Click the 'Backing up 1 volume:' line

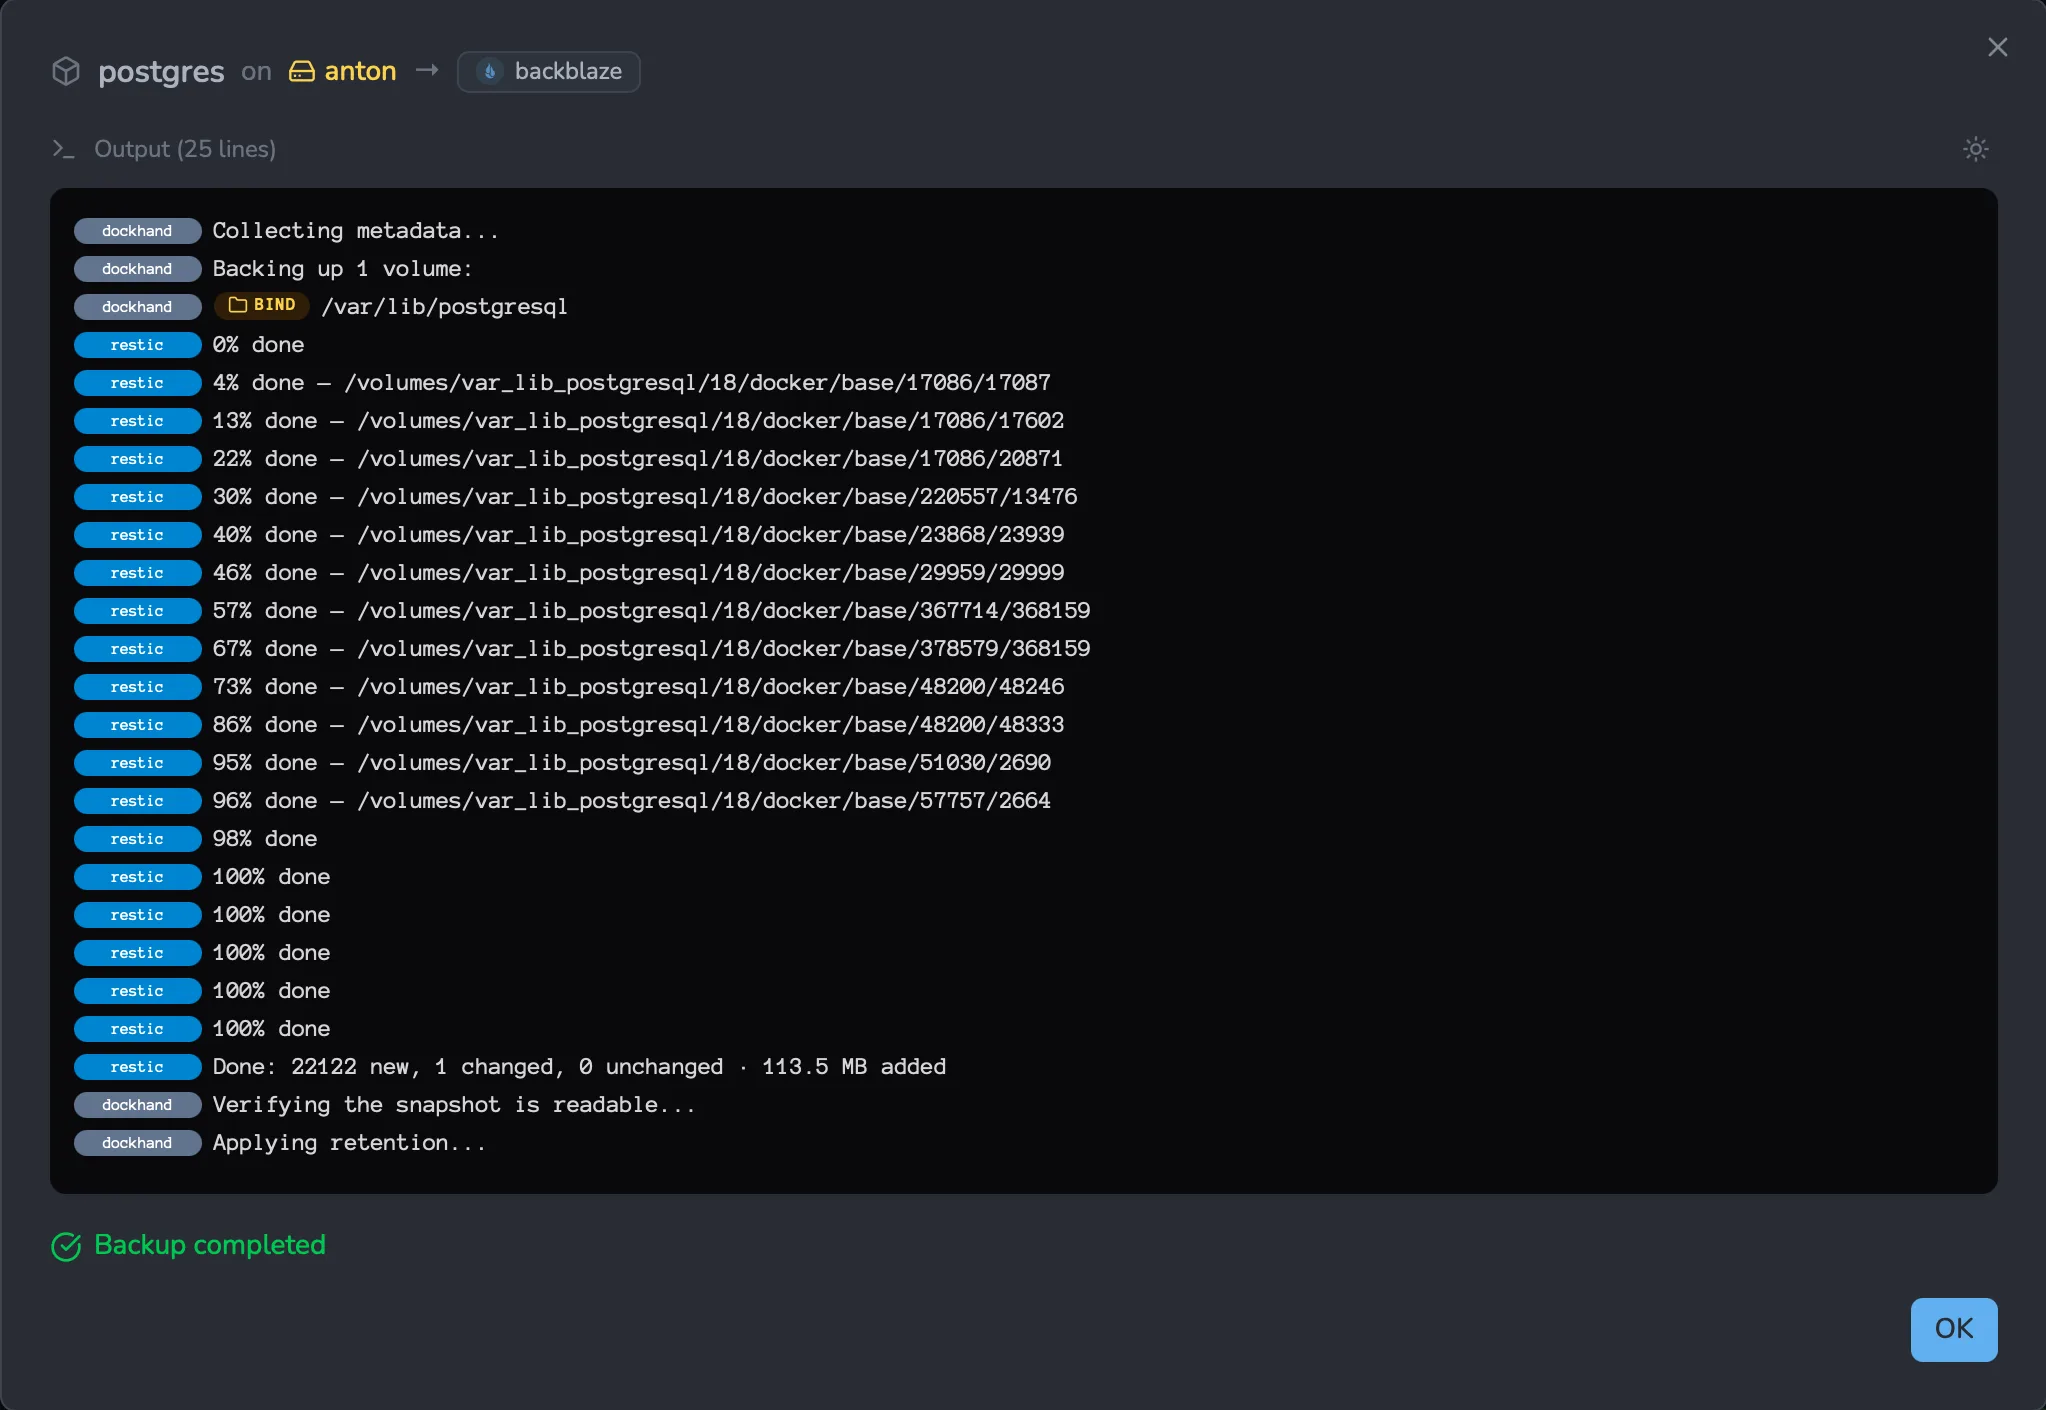pyautogui.click(x=342, y=269)
